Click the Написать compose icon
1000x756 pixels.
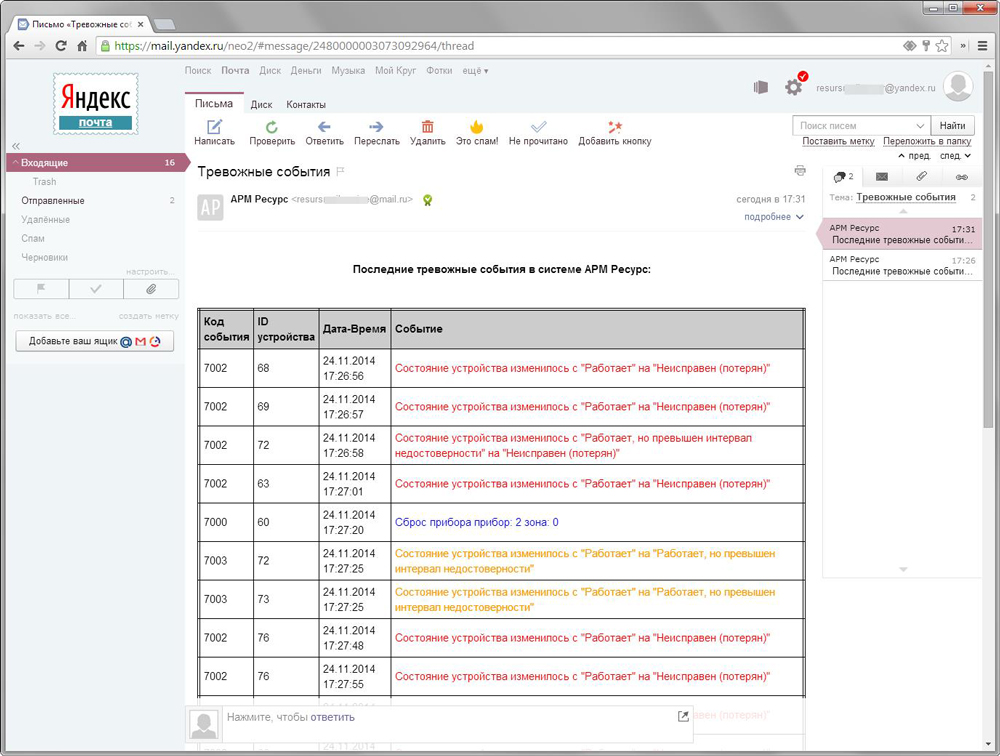coord(214,128)
